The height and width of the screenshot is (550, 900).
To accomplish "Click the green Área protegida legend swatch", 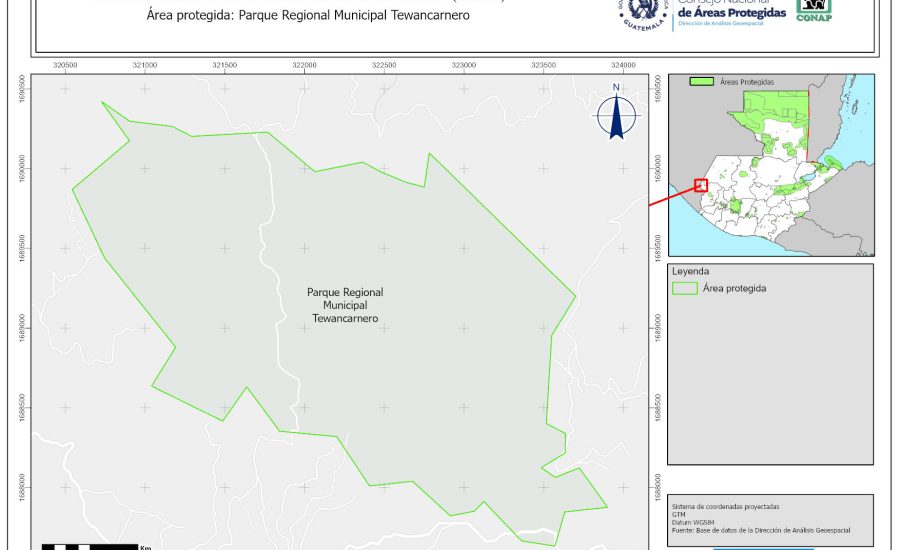I will (x=685, y=288).
